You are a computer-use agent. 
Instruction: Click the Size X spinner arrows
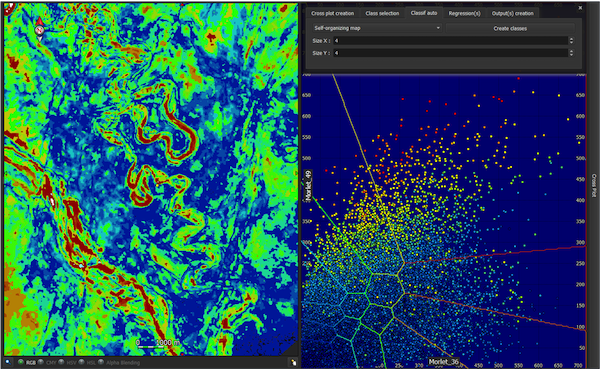[x=571, y=41]
